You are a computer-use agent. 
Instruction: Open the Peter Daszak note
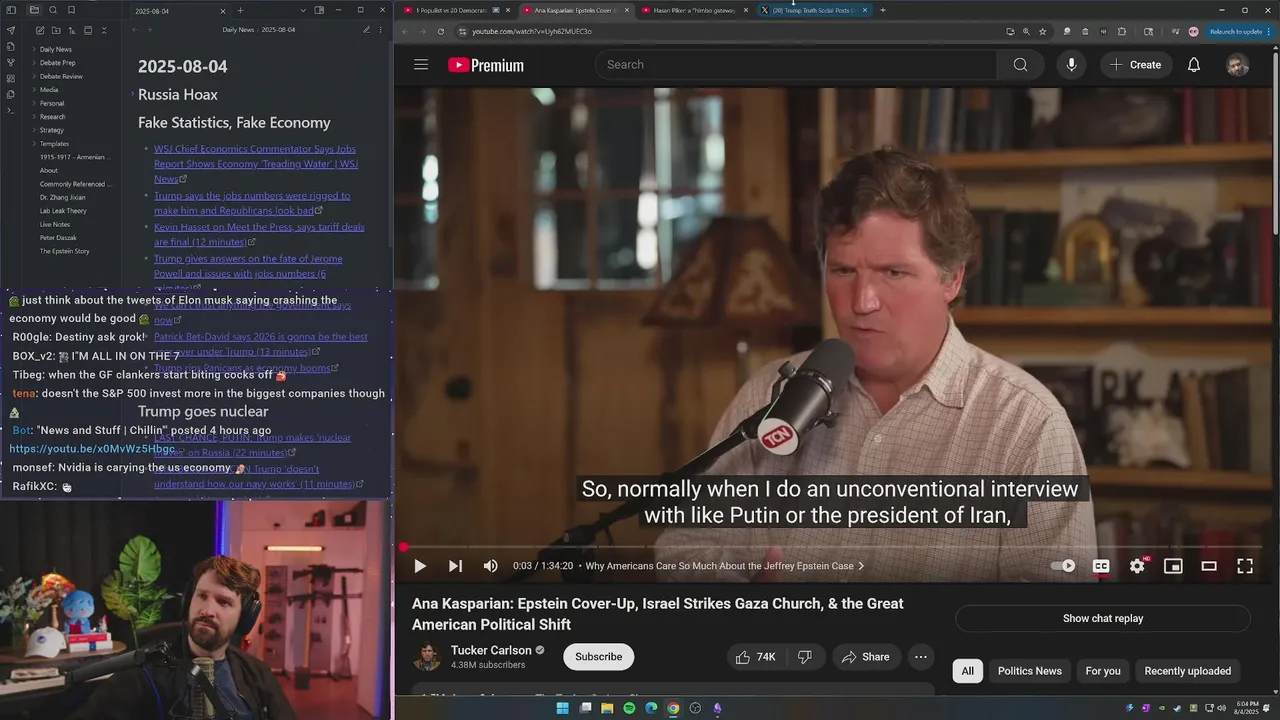(58, 238)
